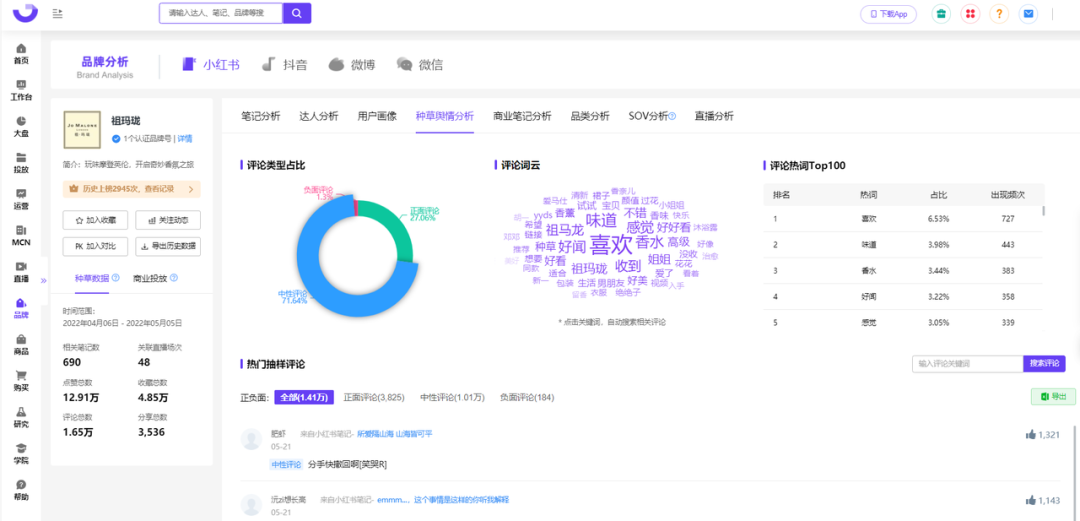Click the magnifier search button
1080x521 pixels.
(297, 13)
